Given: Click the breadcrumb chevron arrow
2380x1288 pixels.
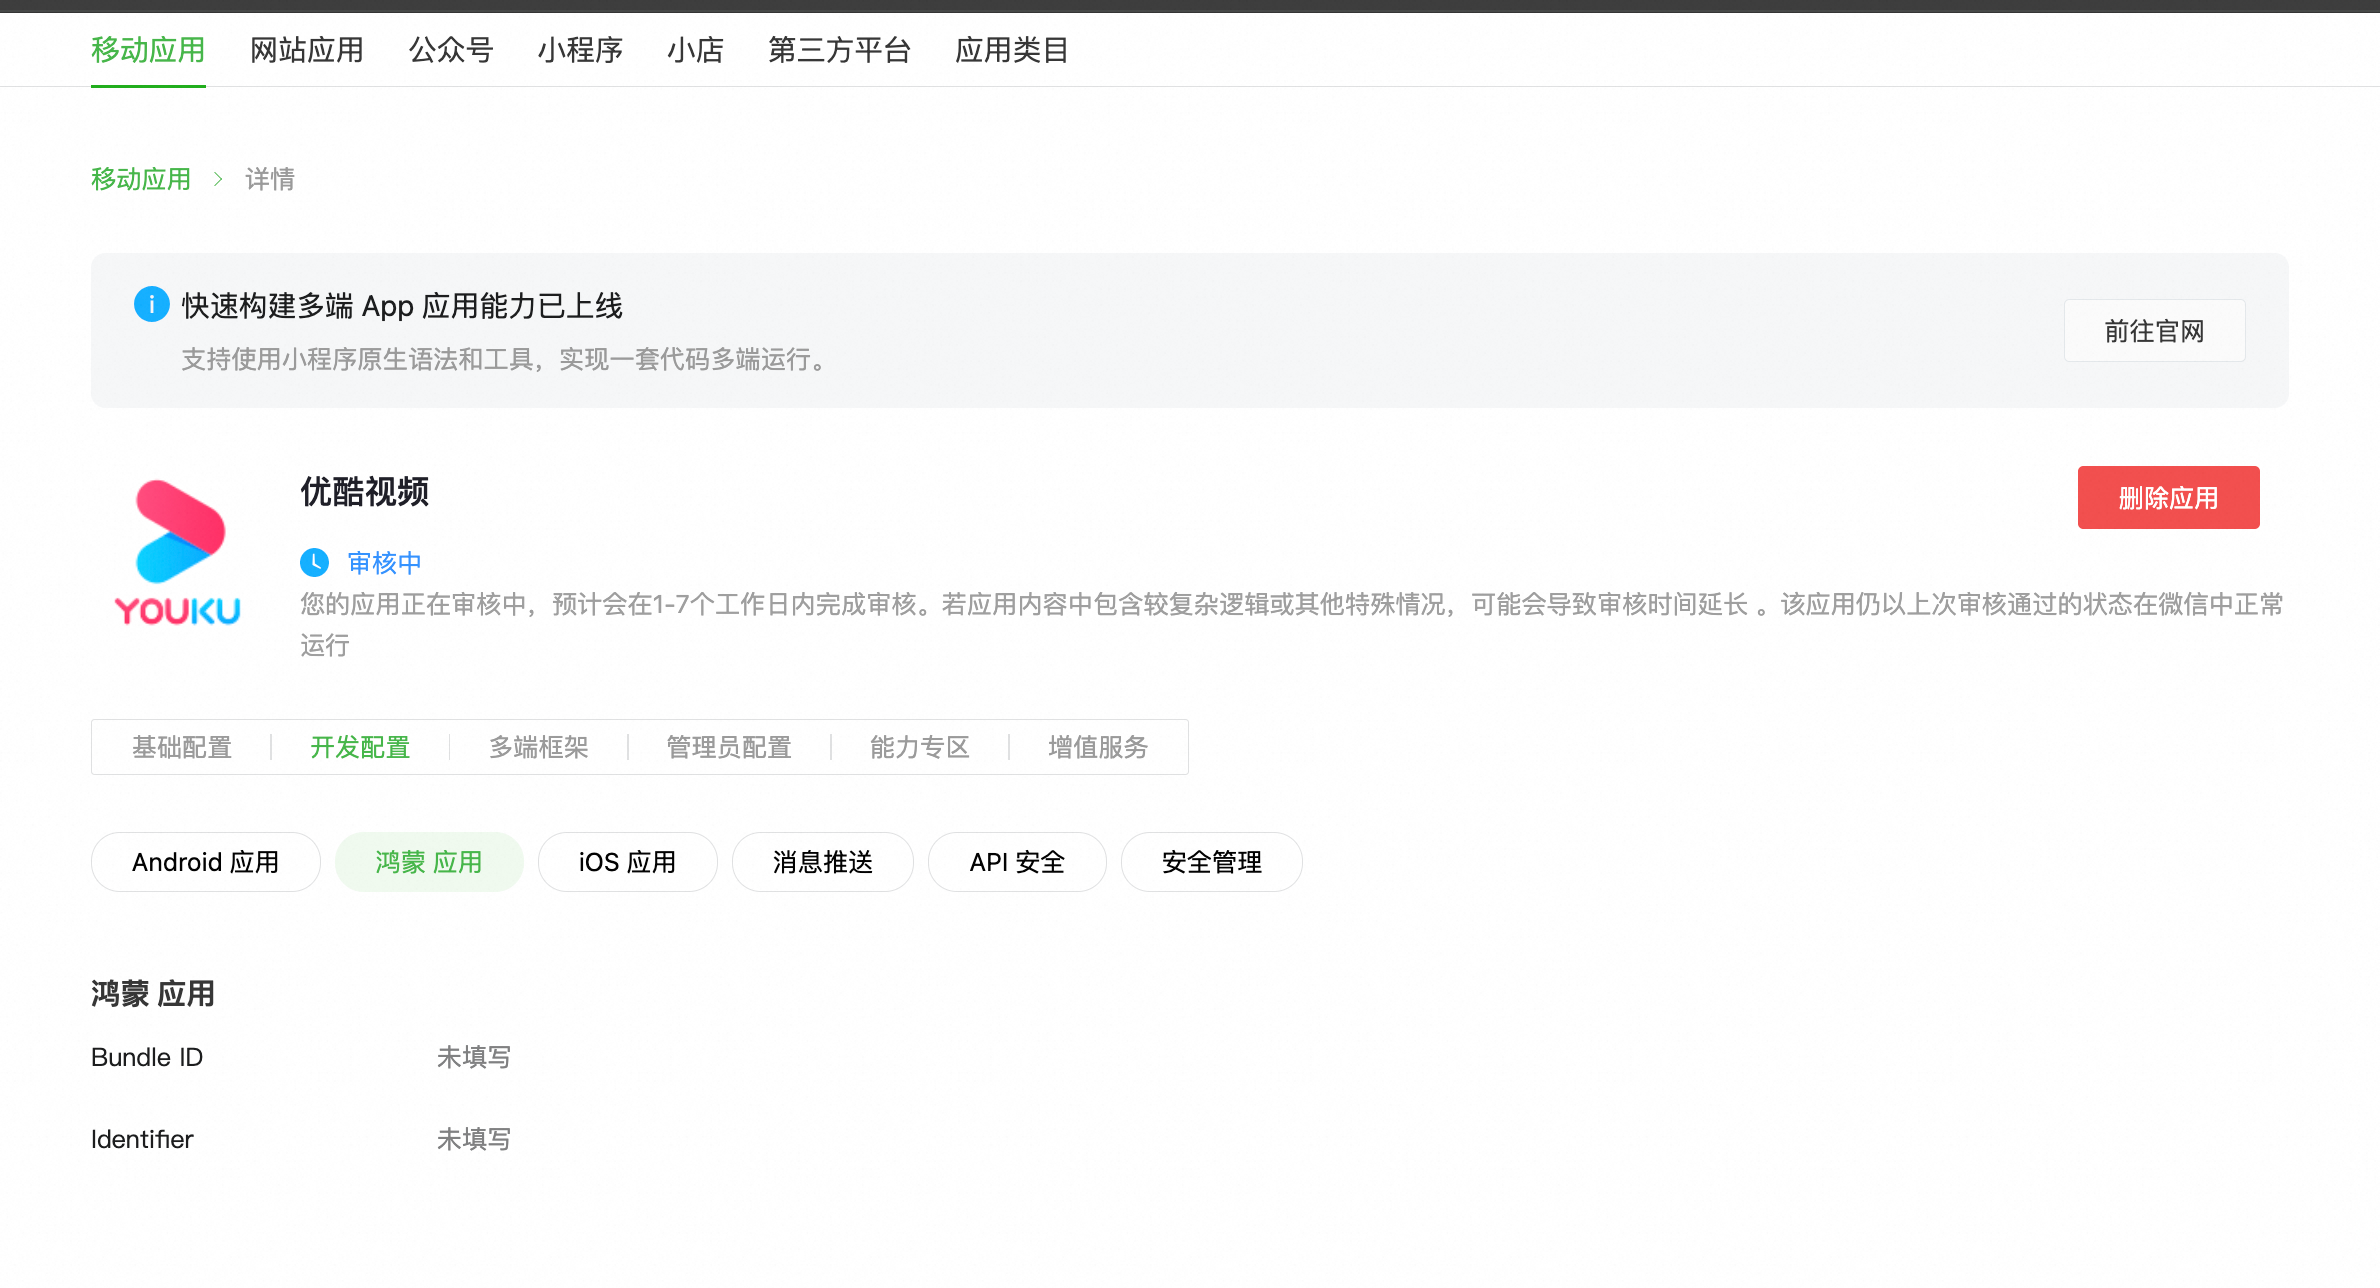Looking at the screenshot, I should click(218, 179).
